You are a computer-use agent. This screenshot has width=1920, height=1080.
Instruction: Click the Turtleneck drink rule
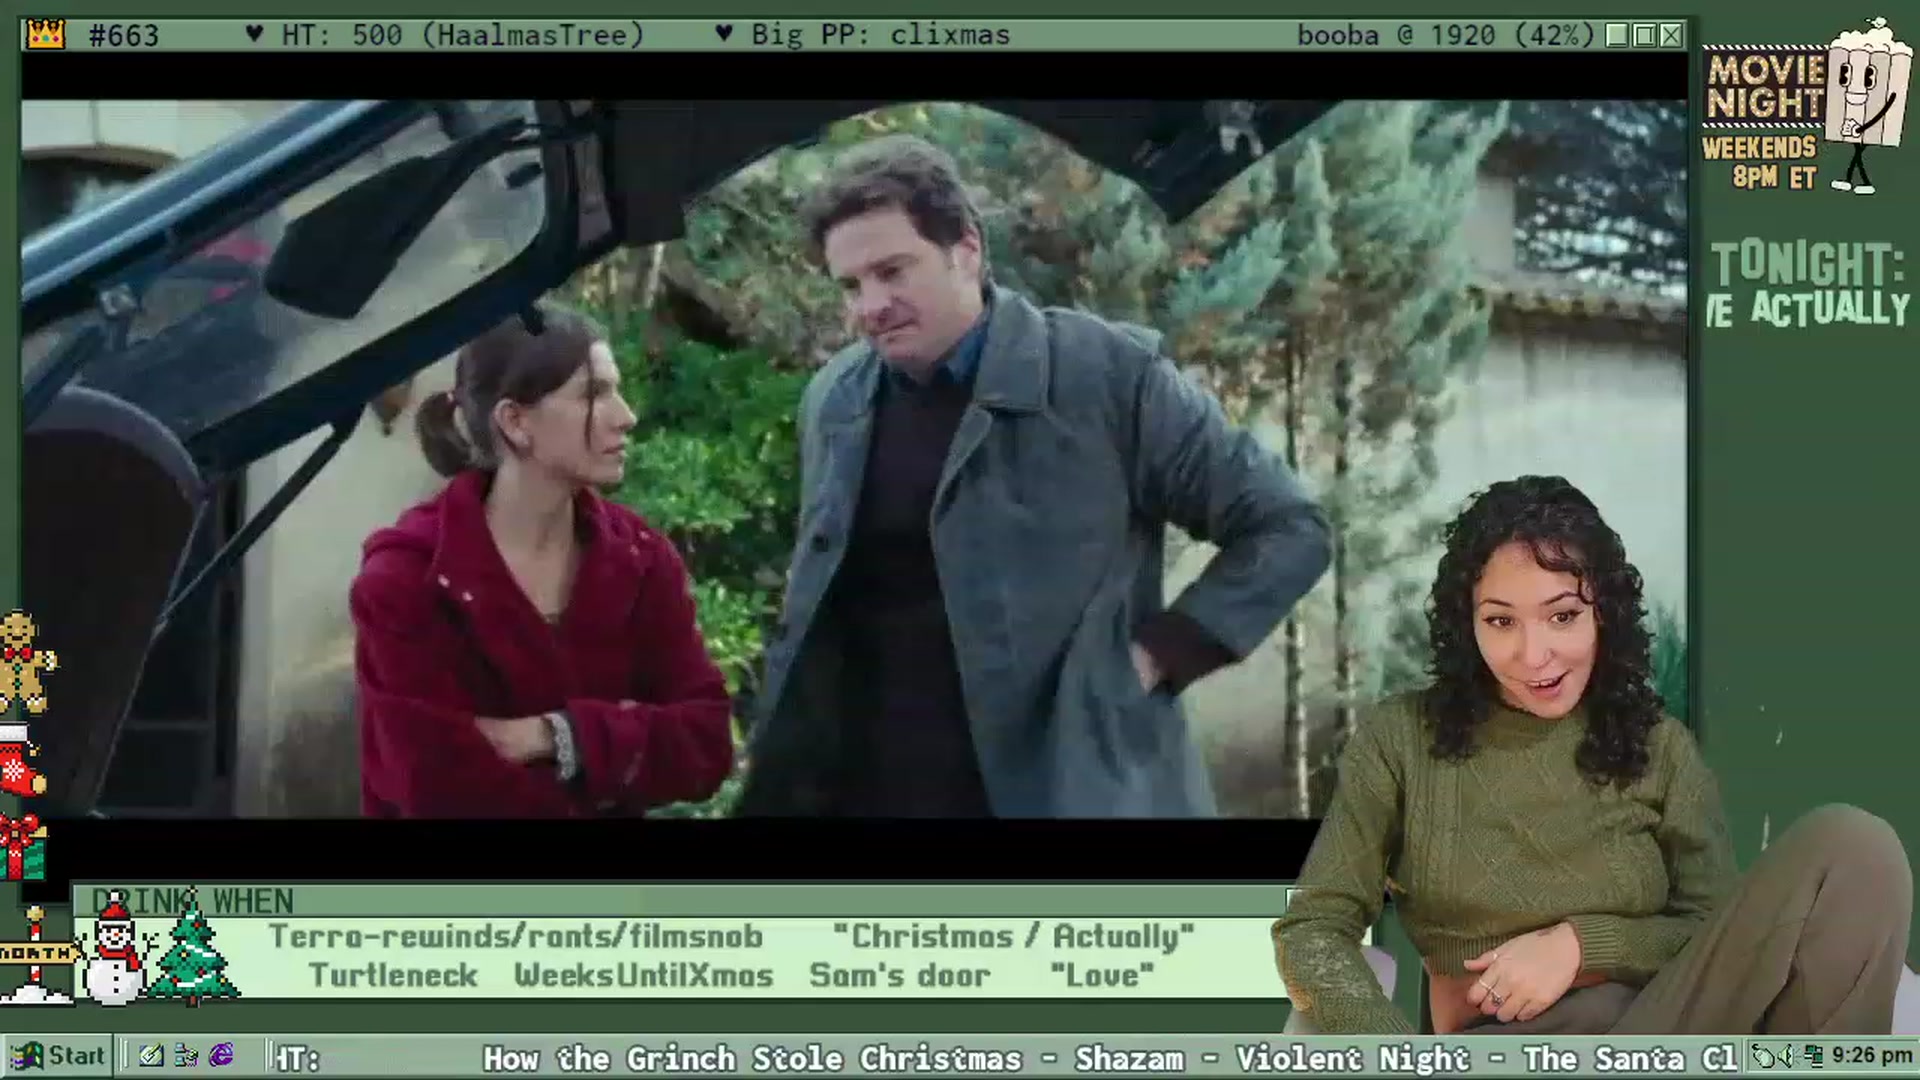pyautogui.click(x=392, y=976)
